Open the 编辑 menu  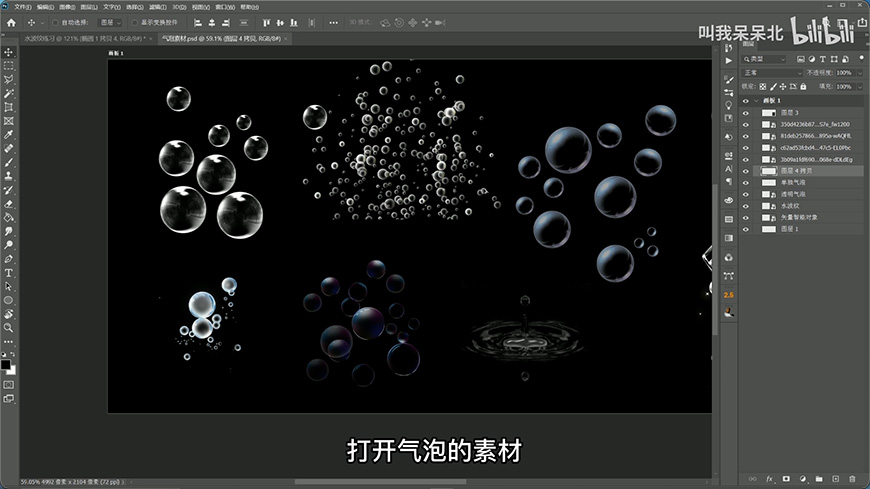tap(45, 7)
